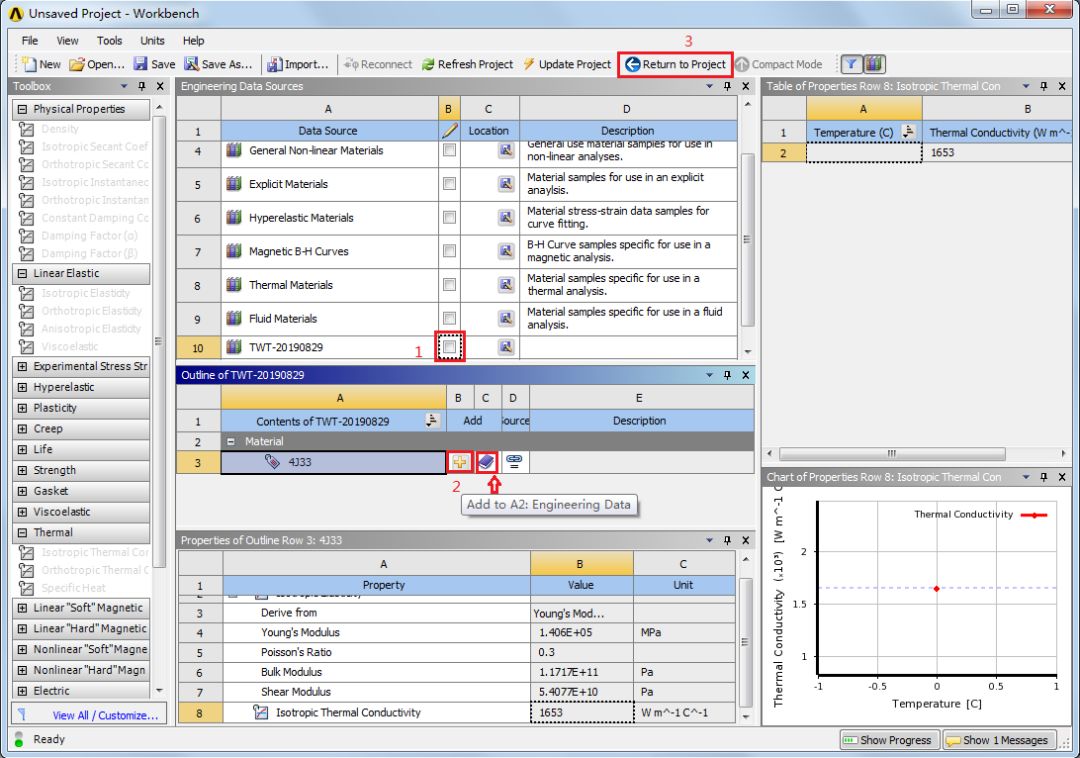Open the View All / Customize link
This screenshot has width=1080, height=758.
click(x=105, y=715)
